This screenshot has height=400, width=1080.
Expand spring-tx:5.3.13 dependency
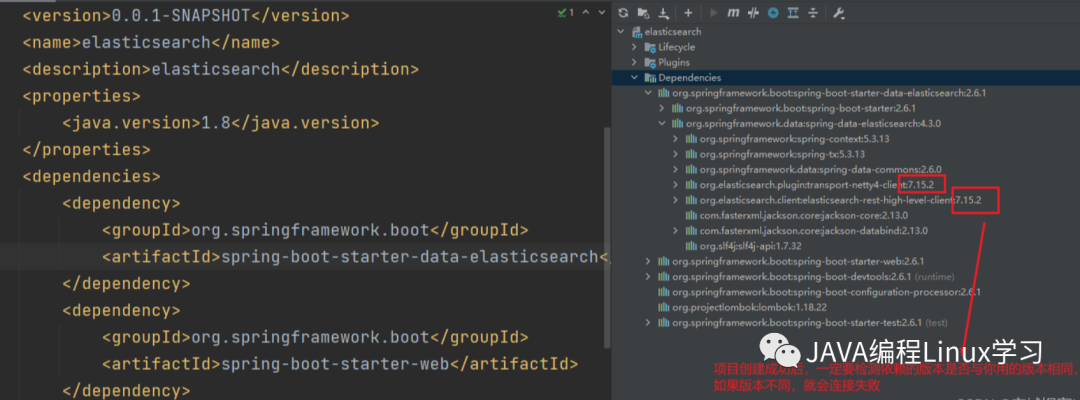(676, 154)
